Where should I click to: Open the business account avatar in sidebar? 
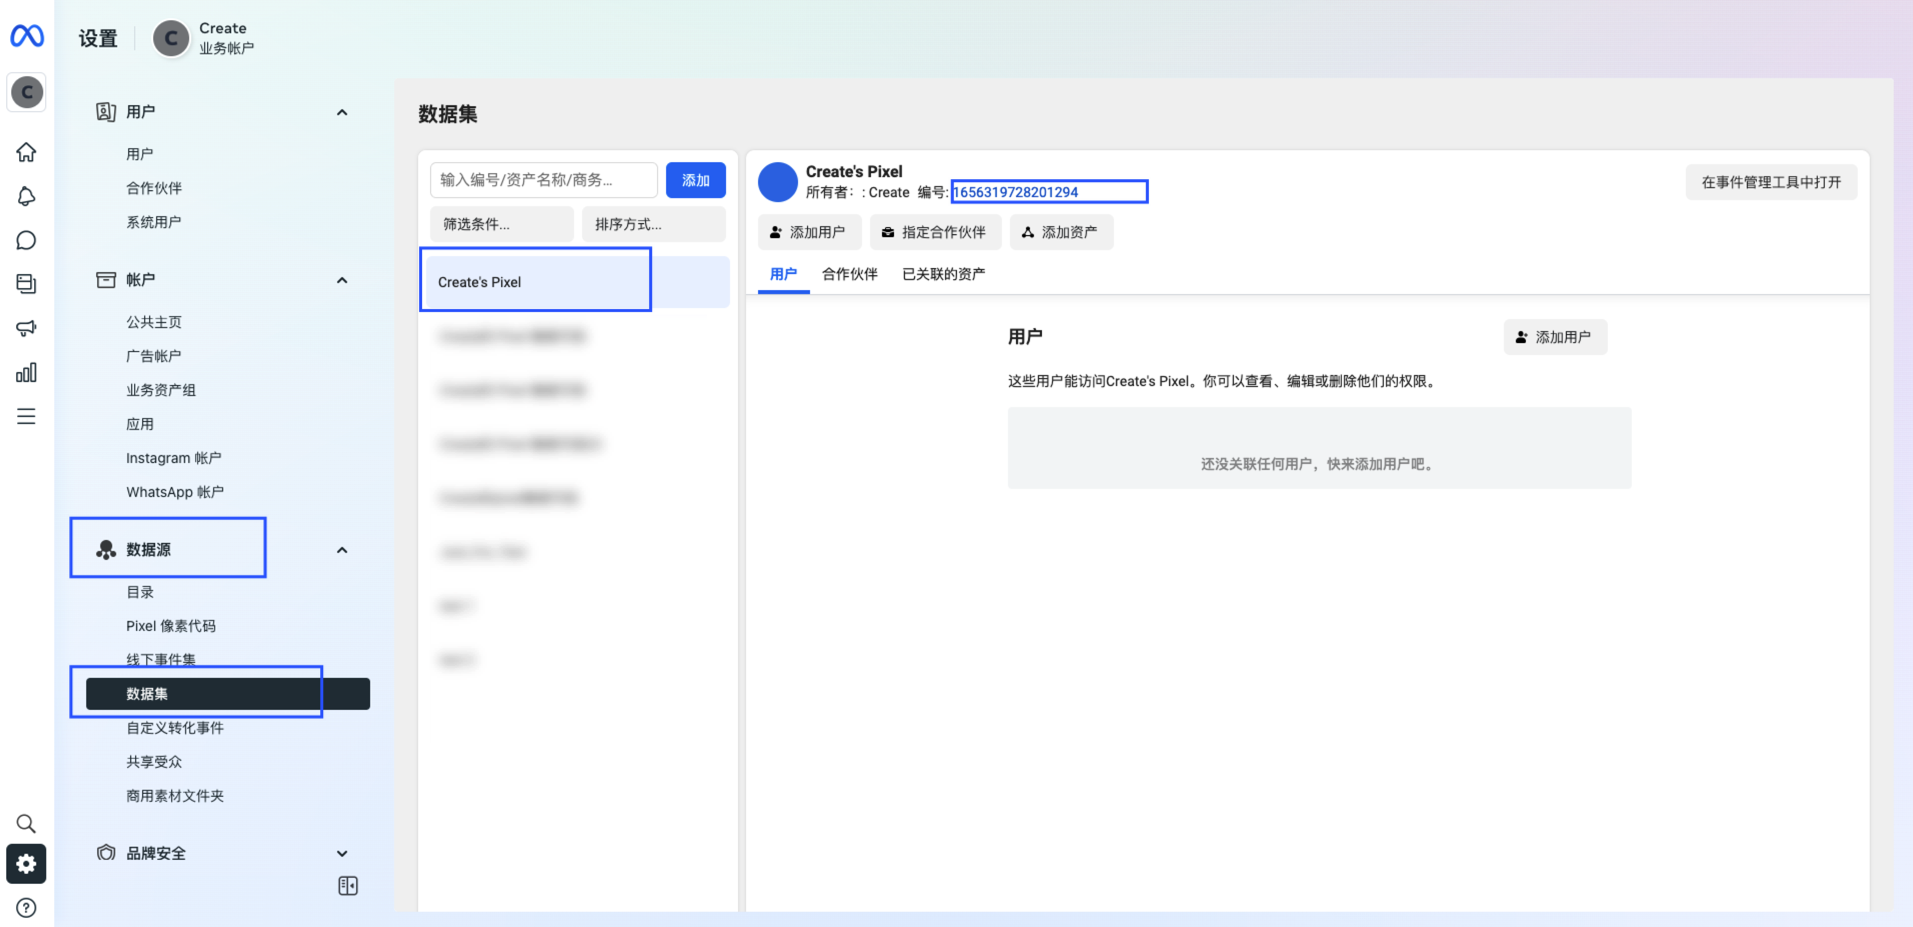tap(27, 92)
